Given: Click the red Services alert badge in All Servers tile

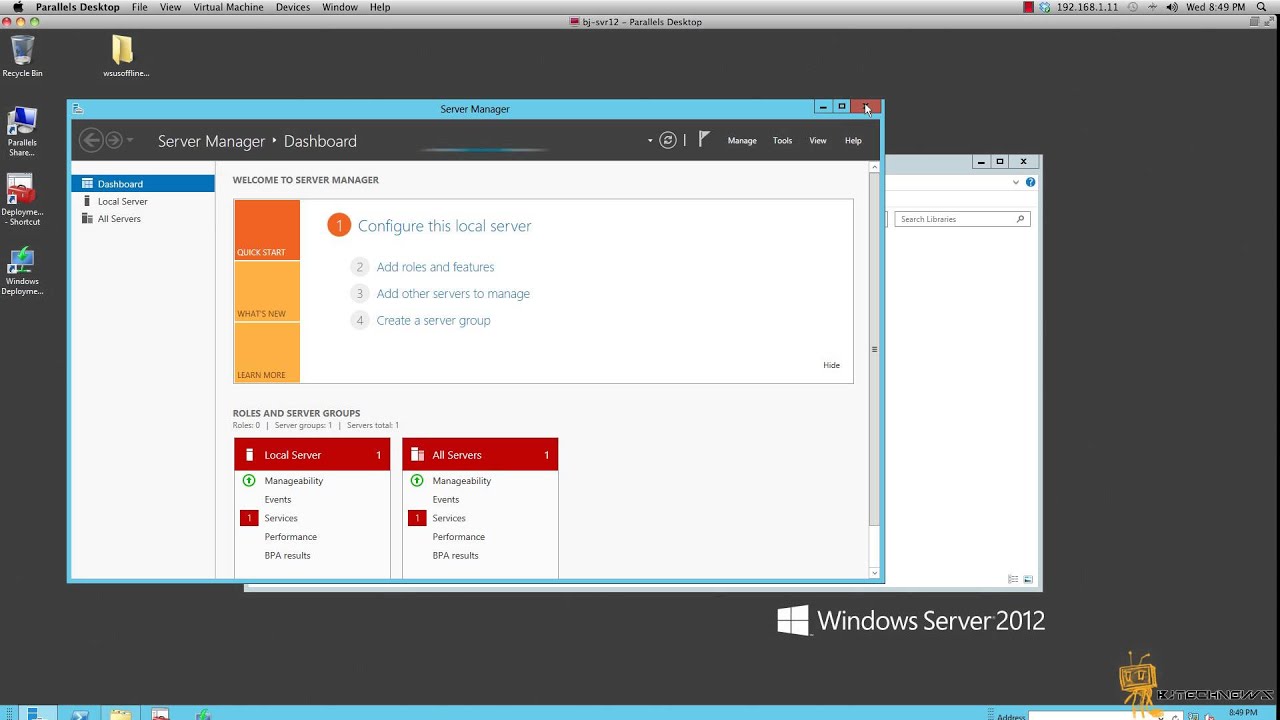Looking at the screenshot, I should point(417,518).
